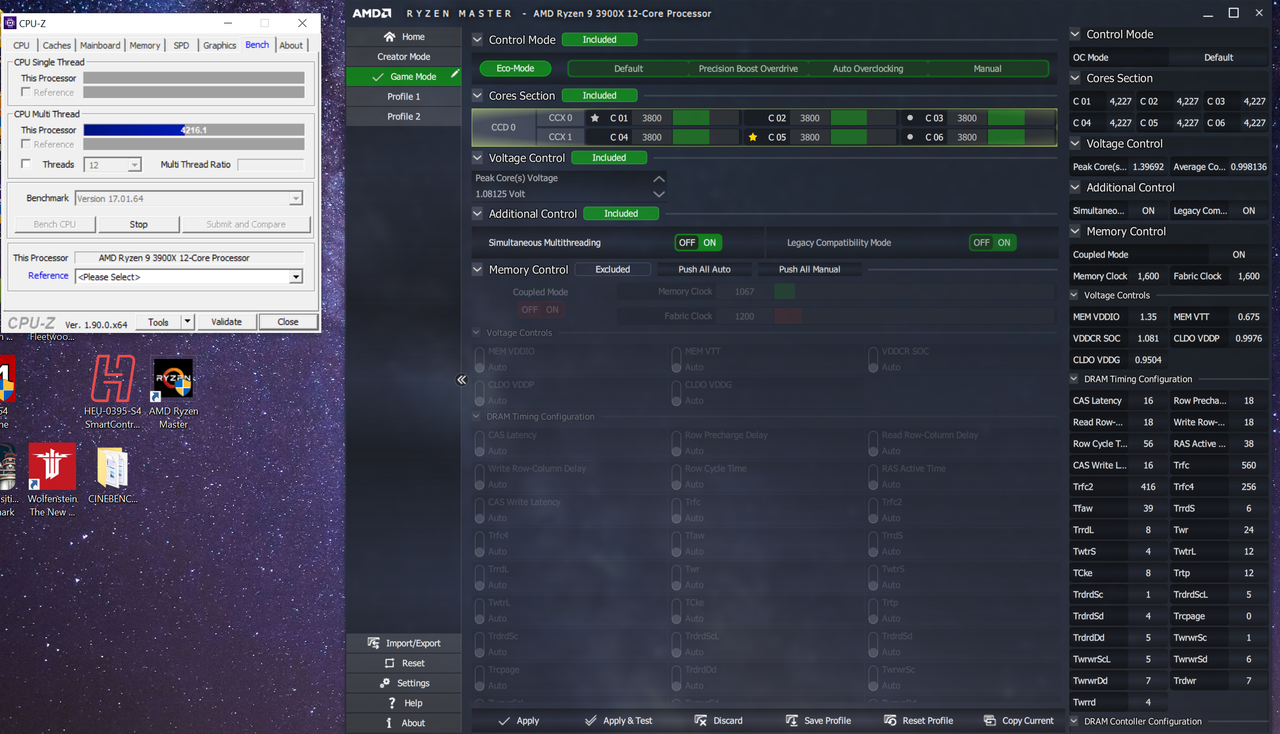Increase Peak Core(s) Voltage with up arrow

(658, 178)
